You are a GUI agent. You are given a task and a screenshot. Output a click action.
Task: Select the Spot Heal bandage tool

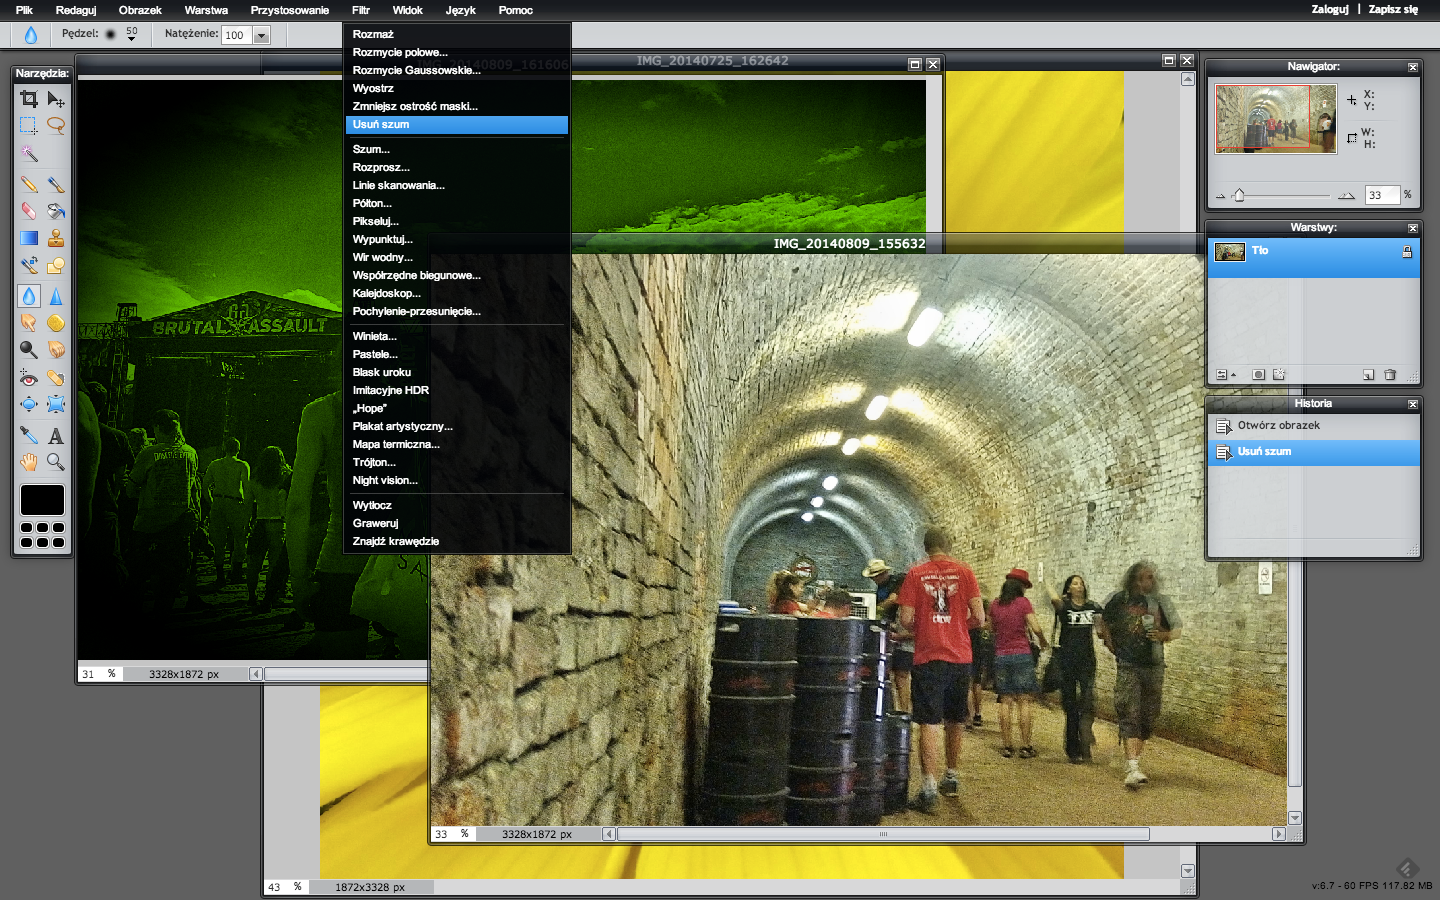pyautogui.click(x=56, y=378)
